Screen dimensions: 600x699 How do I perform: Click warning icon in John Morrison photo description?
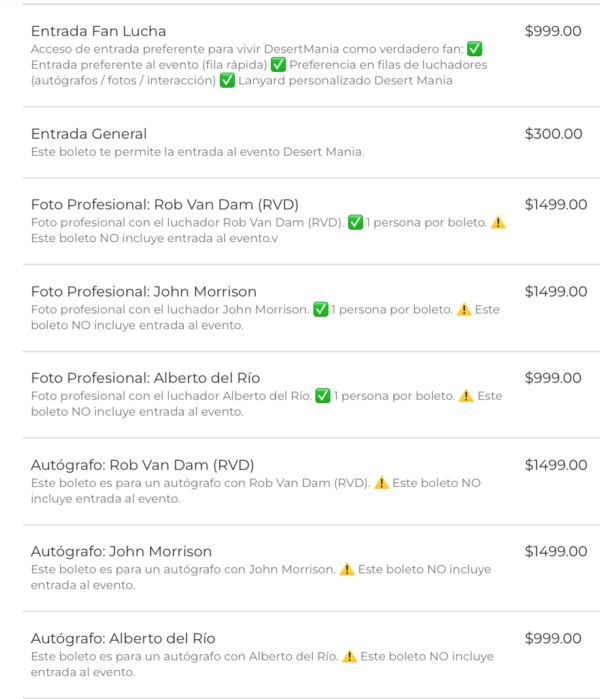(464, 310)
